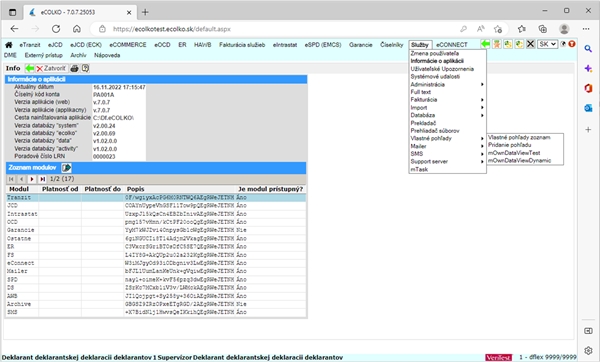Open Copilot sparkle icon in sidebar

pos(588,68)
